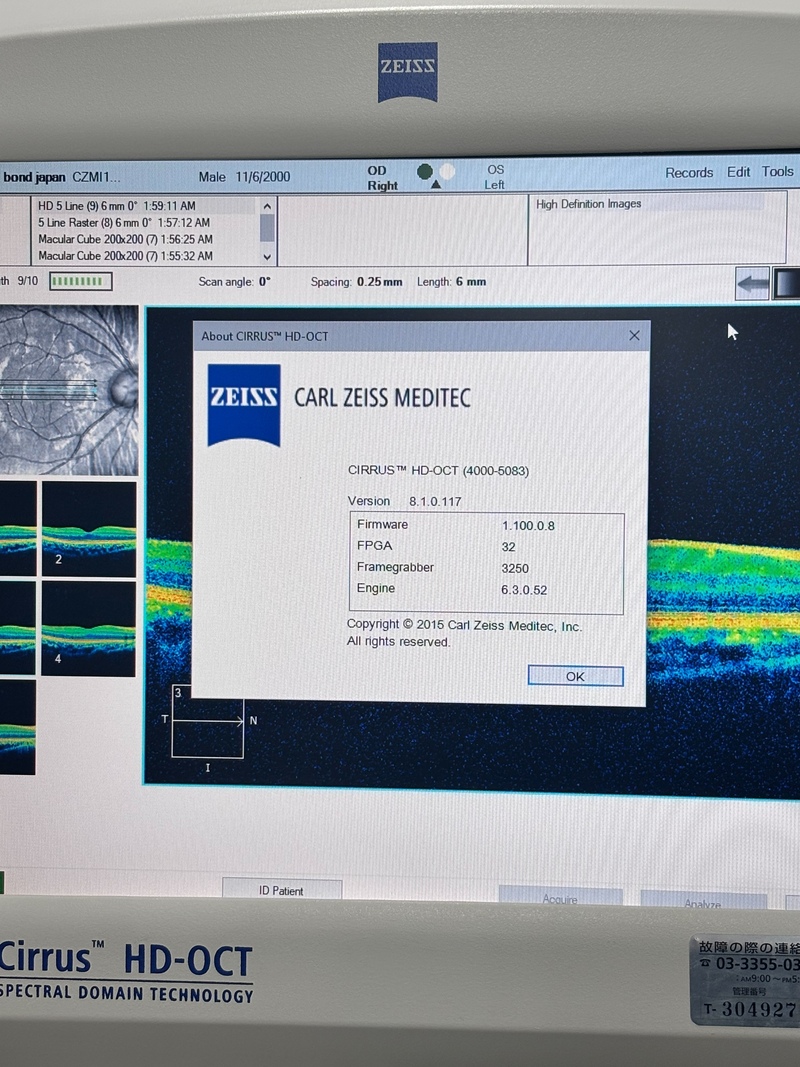Open the Tools menu
Screen dimensions: 800x1067
(x=778, y=172)
